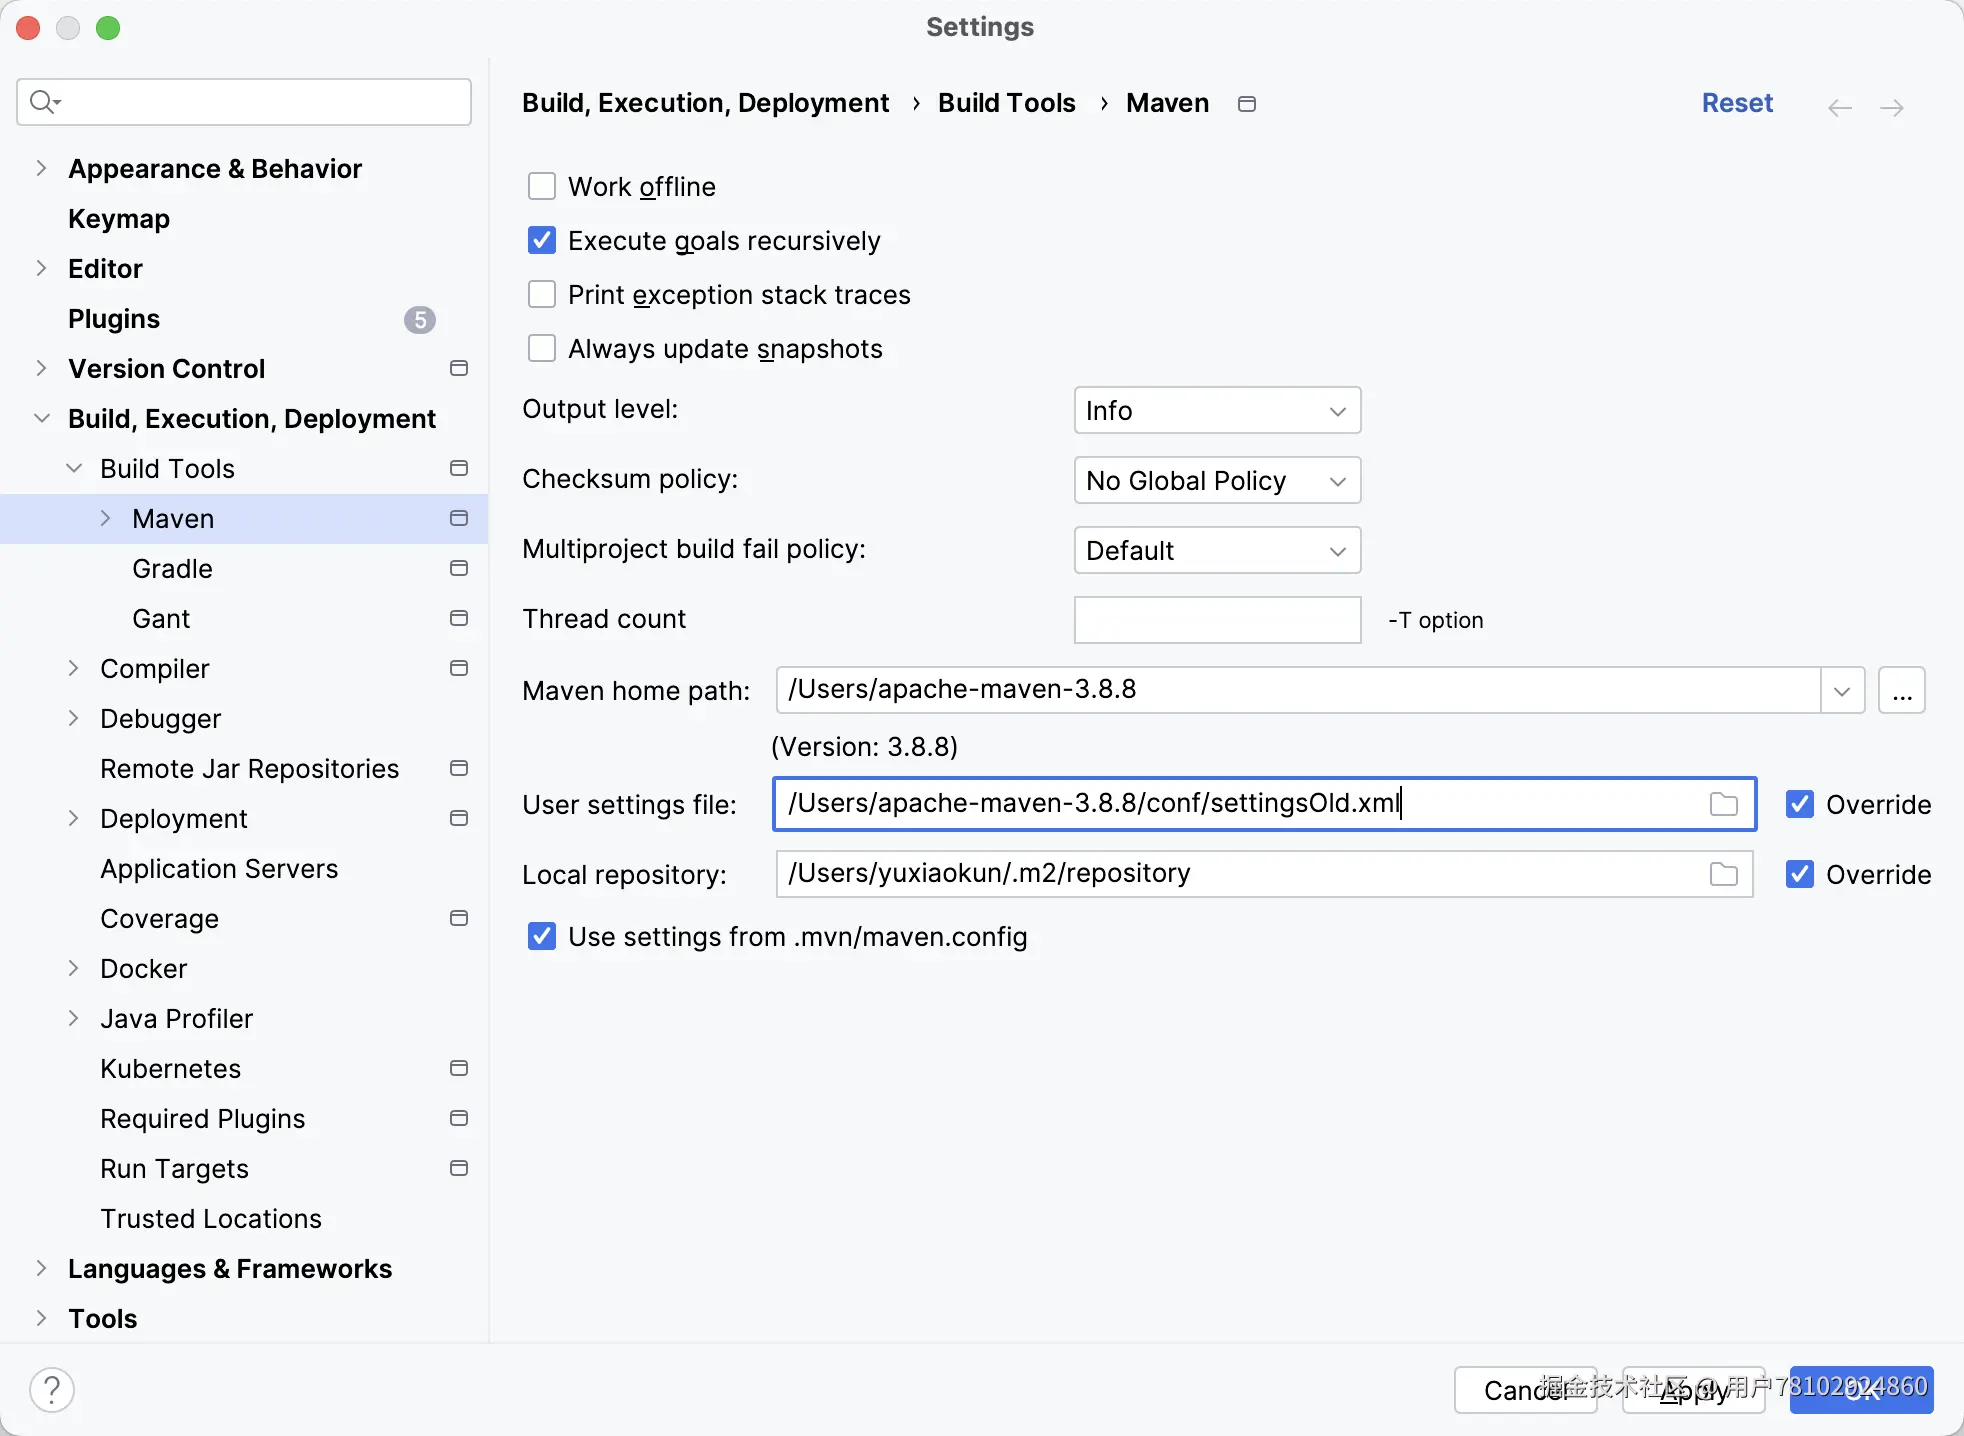
Task: Open the Checksum policy dropdown
Action: (x=1217, y=481)
